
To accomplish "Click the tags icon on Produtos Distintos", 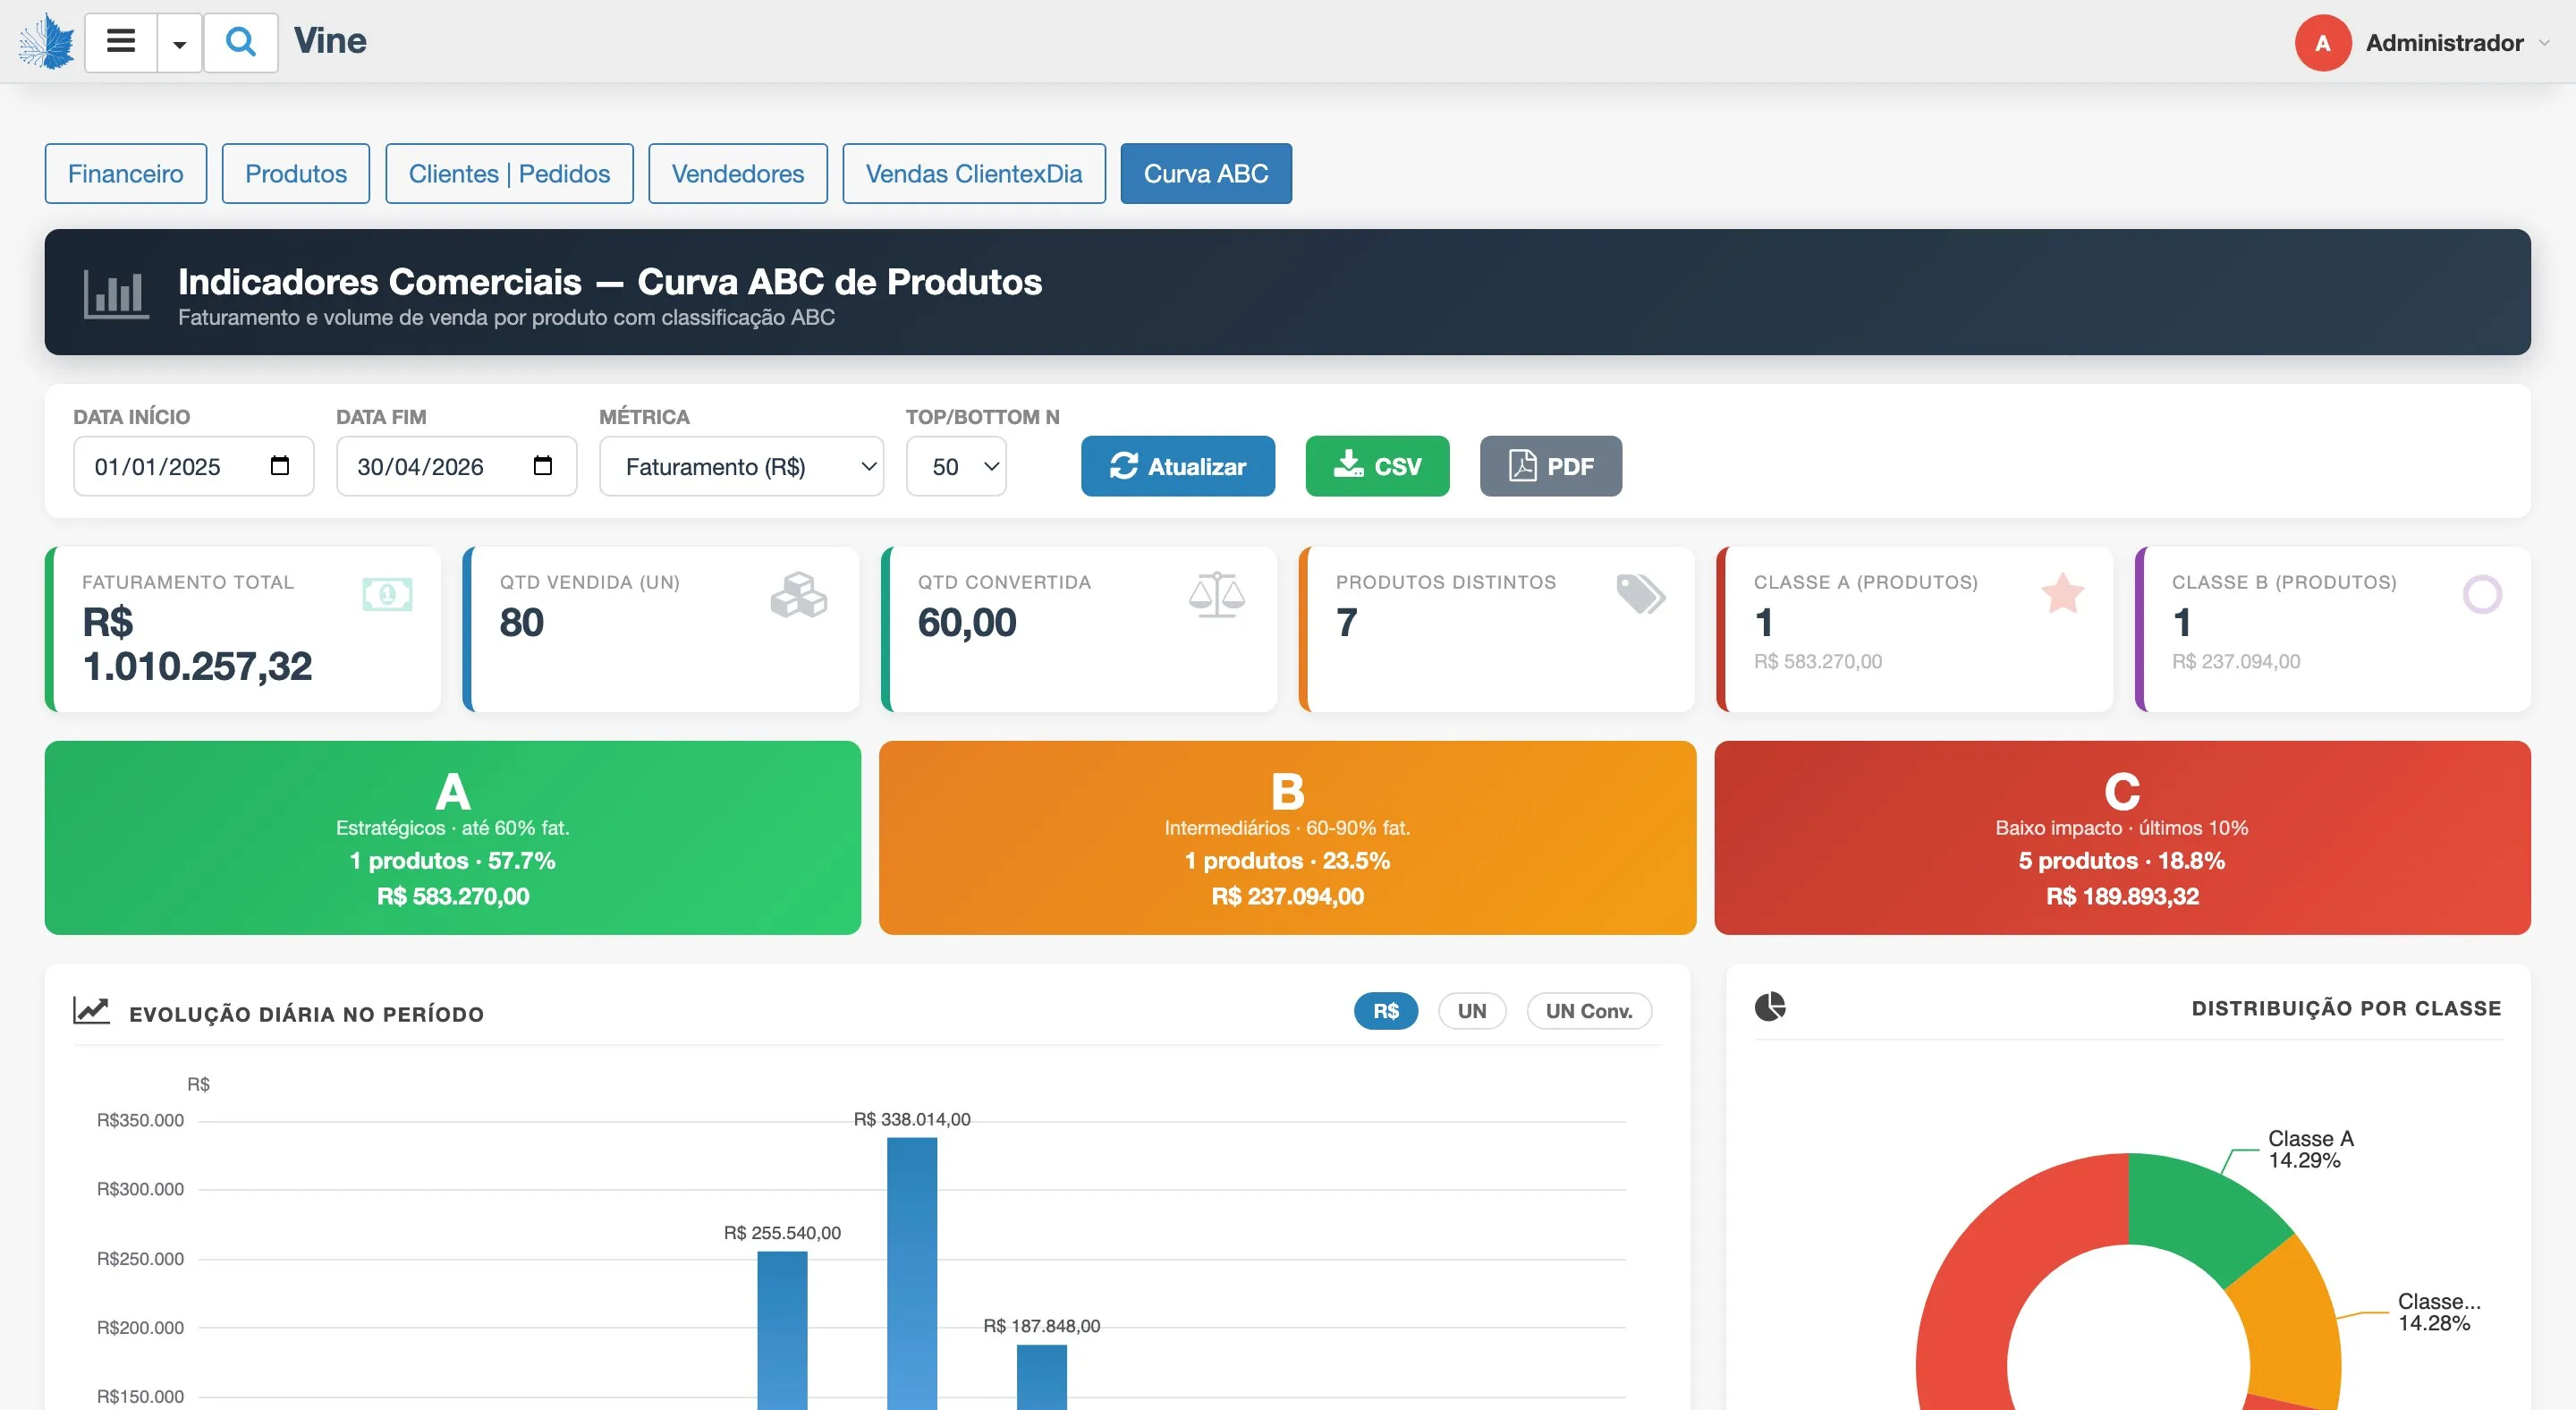I will click(1641, 595).
